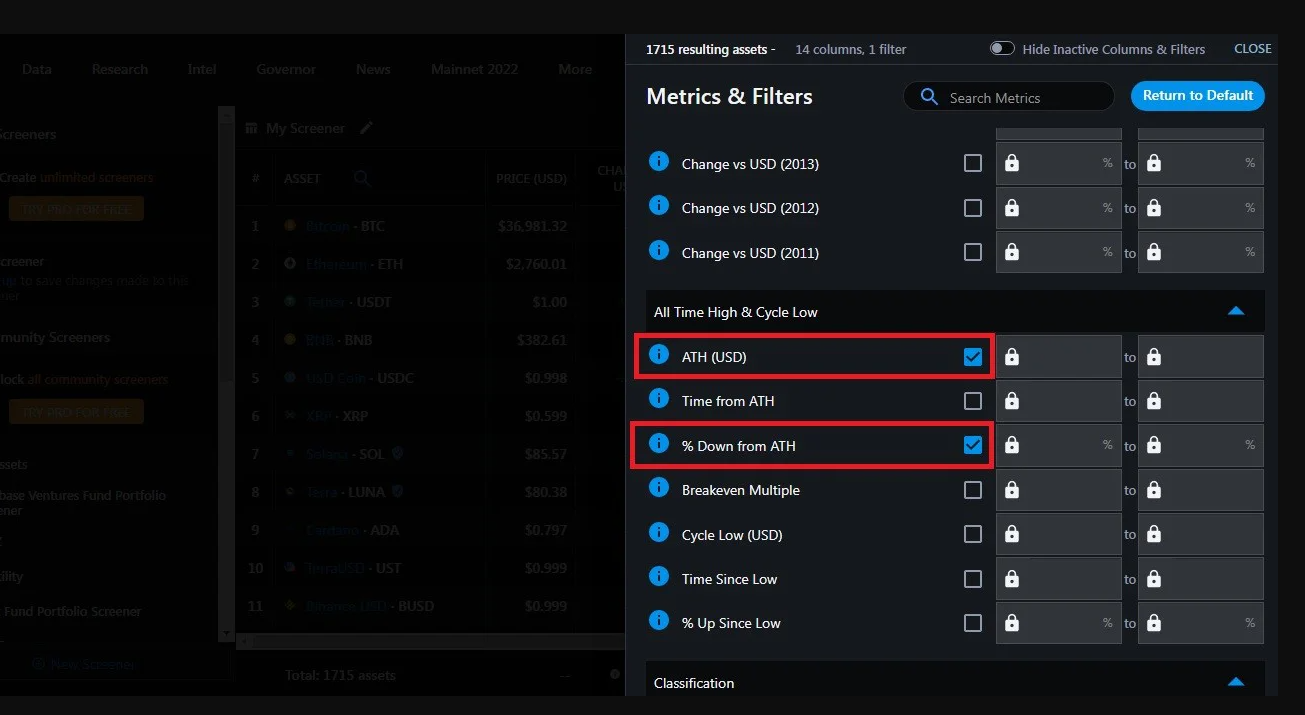Click the pencil icon next to My Screener
1305x715 pixels.
click(367, 128)
